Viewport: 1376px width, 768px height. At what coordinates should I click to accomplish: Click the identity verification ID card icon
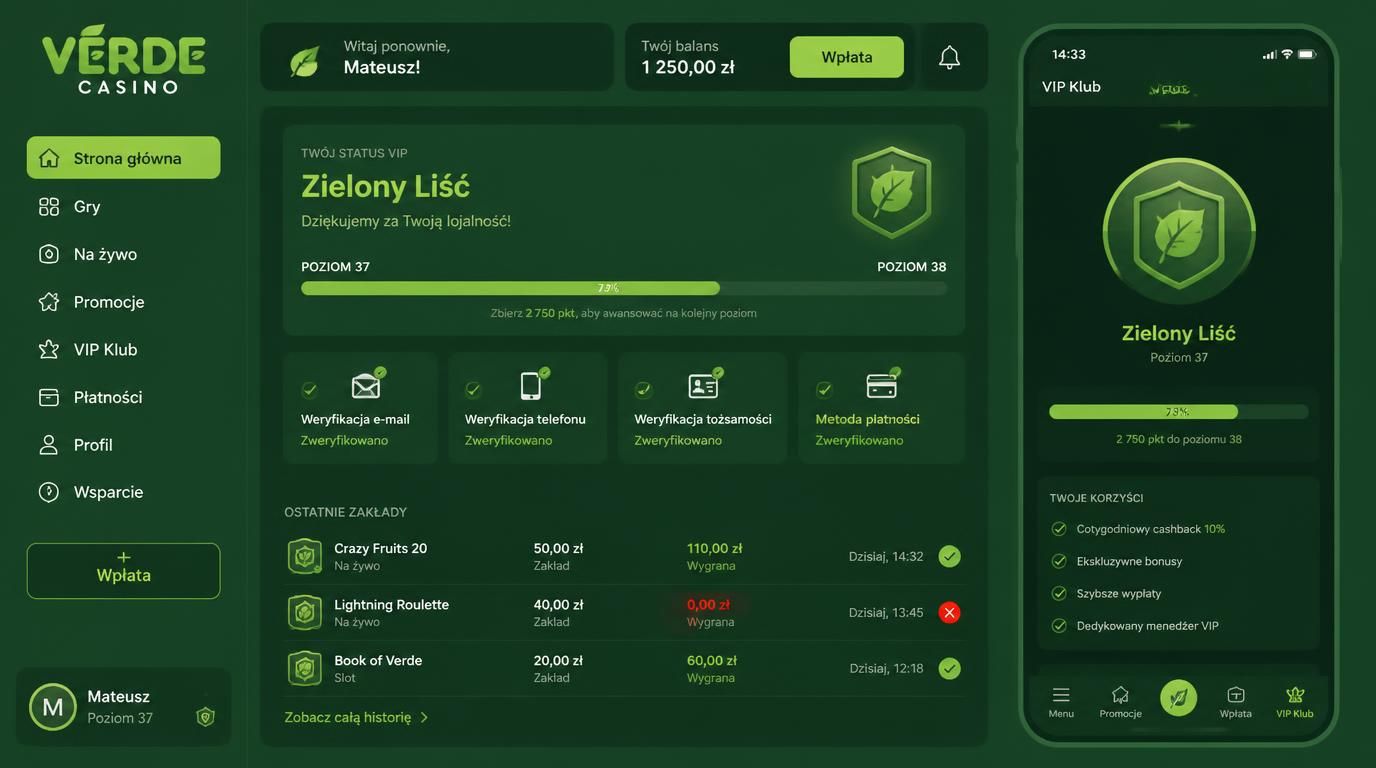[703, 385]
